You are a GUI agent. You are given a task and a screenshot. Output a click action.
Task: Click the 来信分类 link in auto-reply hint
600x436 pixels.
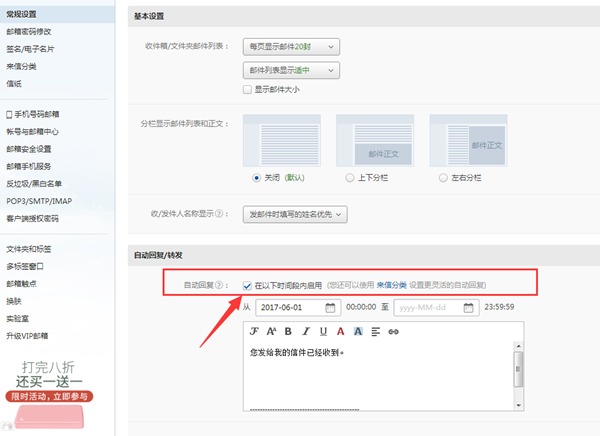[x=391, y=285]
